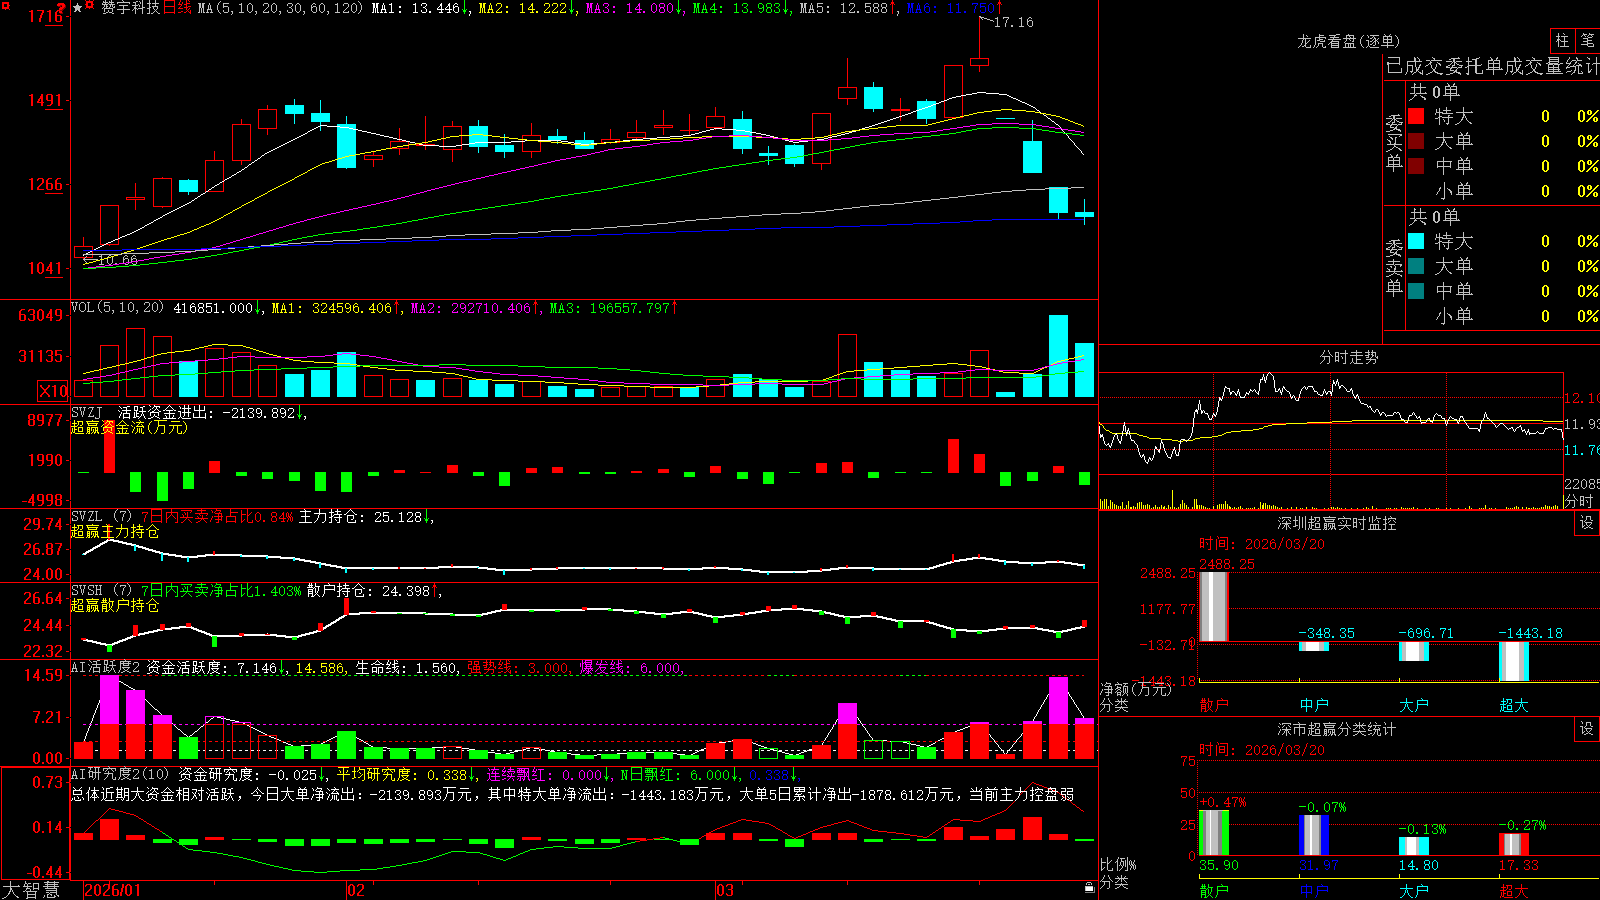Open 设 settings for 深市超赢分类统计
This screenshot has height=900, width=1600.
tap(1587, 729)
